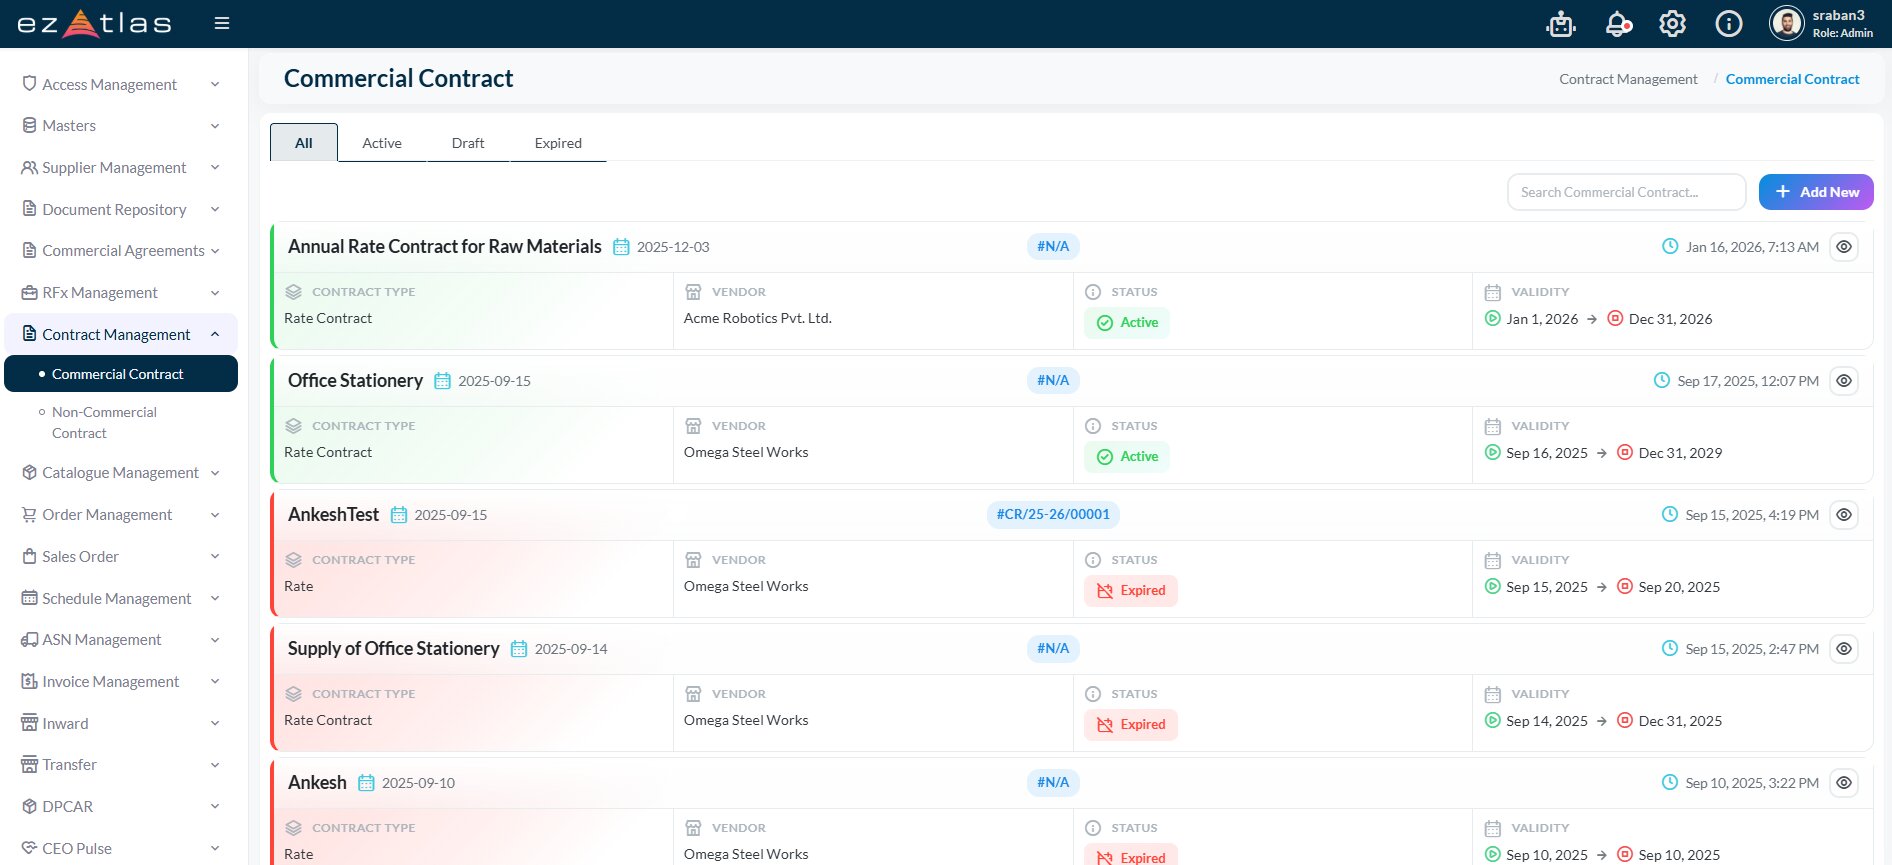
Task: Click the ezAtlas logo
Action: click(94, 23)
